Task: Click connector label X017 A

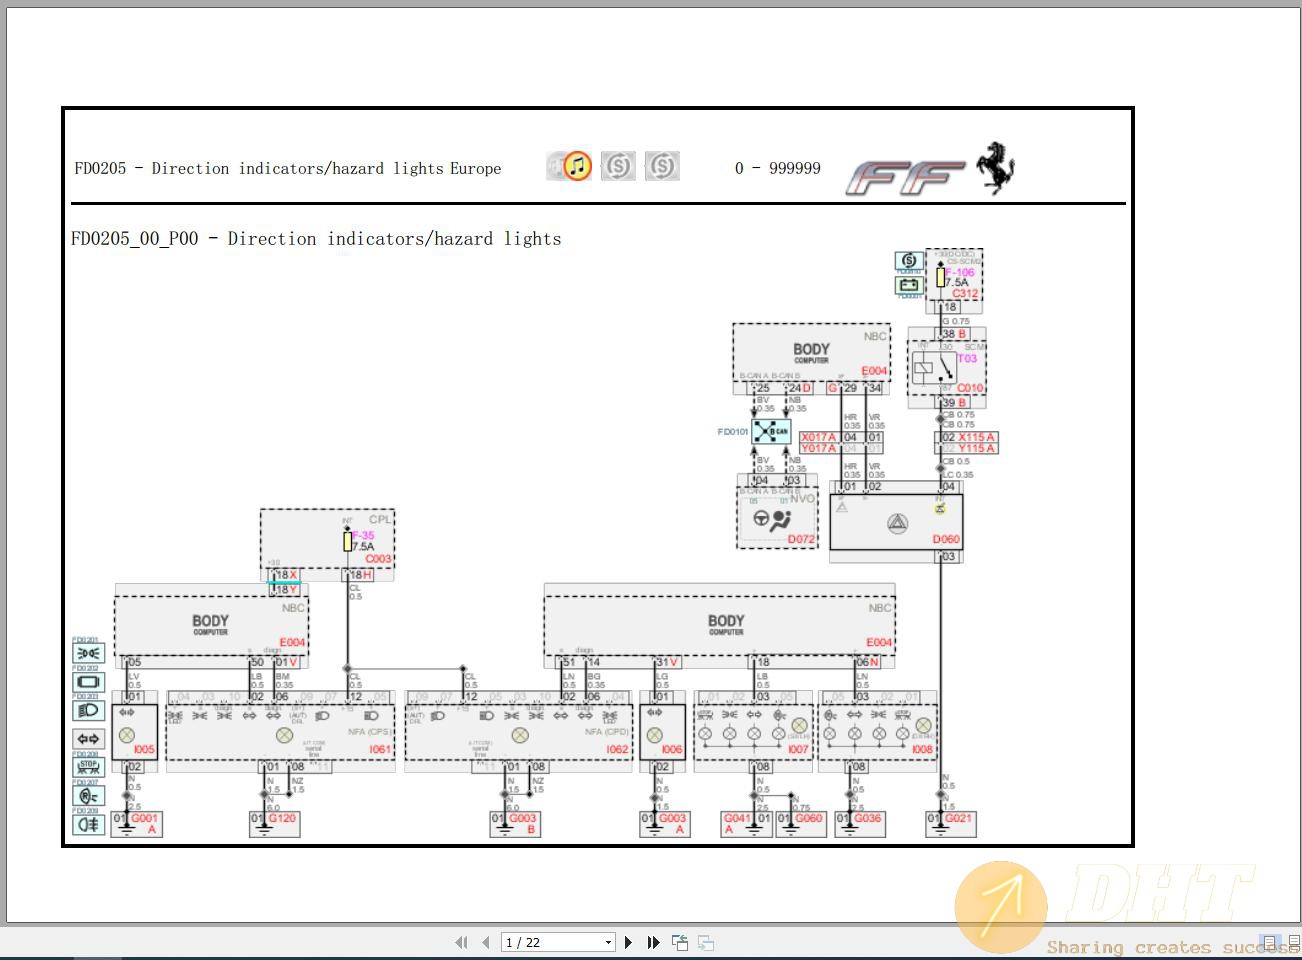Action: click(819, 437)
